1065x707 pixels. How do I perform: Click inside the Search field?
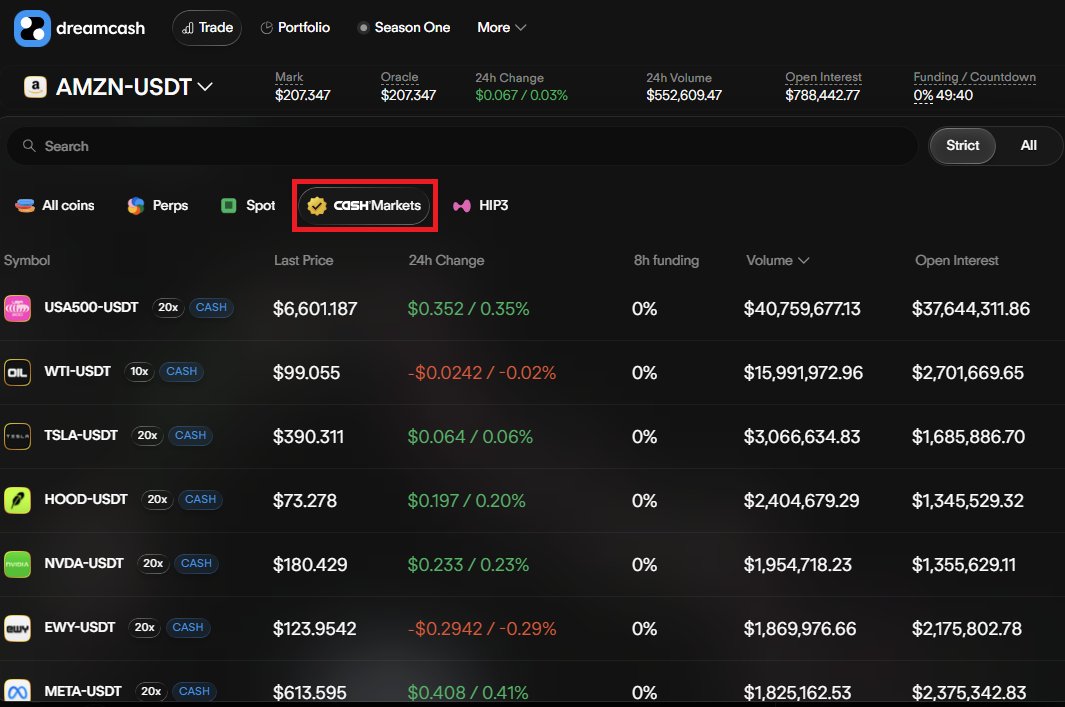tap(462, 145)
